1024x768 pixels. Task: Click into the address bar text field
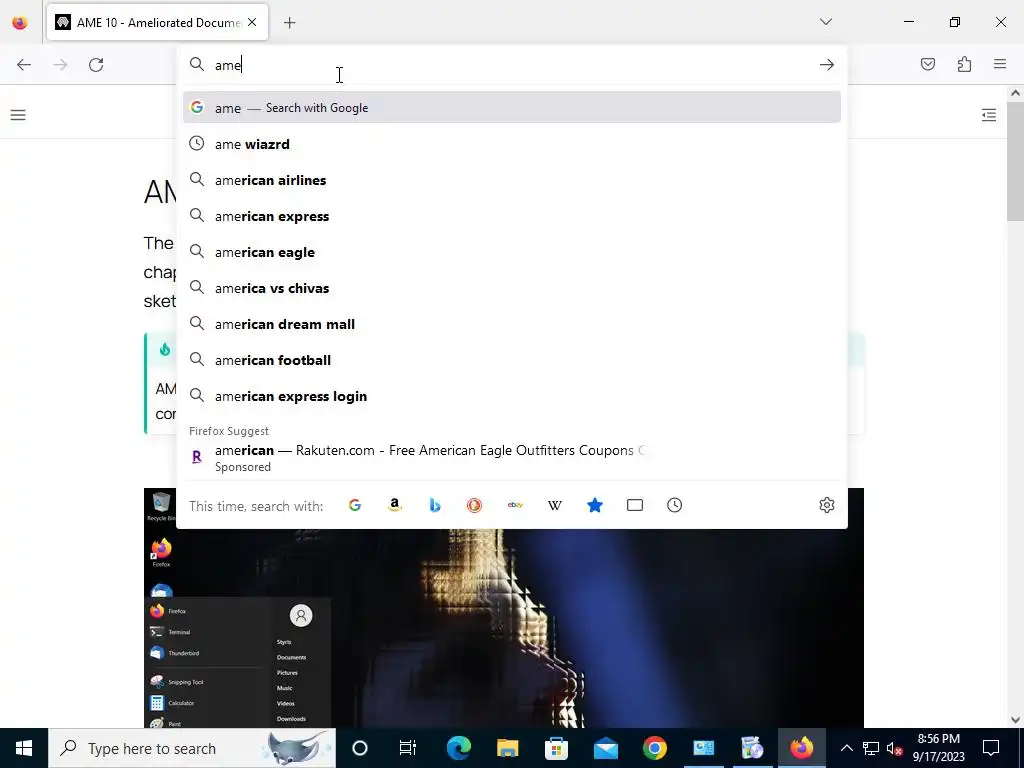point(512,65)
